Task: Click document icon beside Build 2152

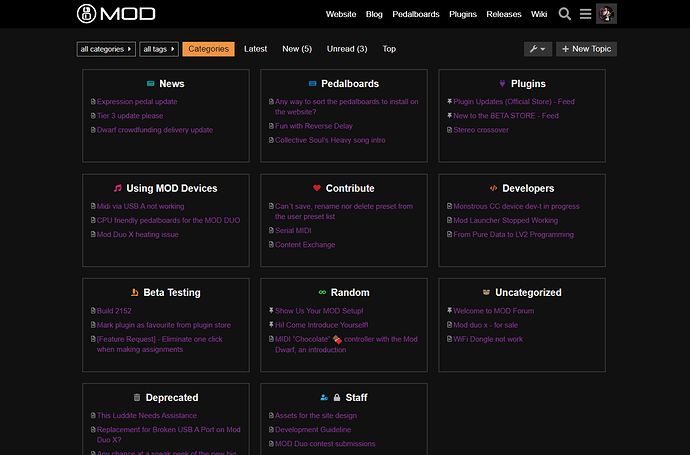Action: [x=93, y=311]
